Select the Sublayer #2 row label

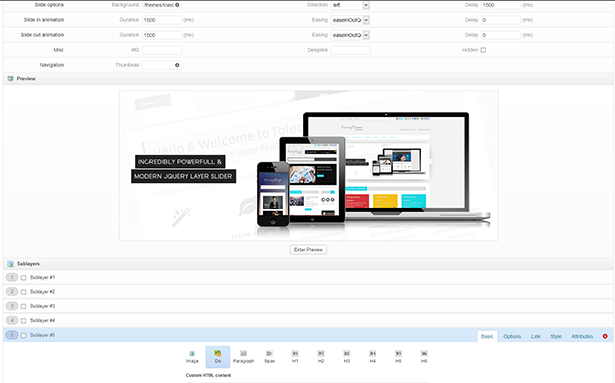[x=42, y=292]
